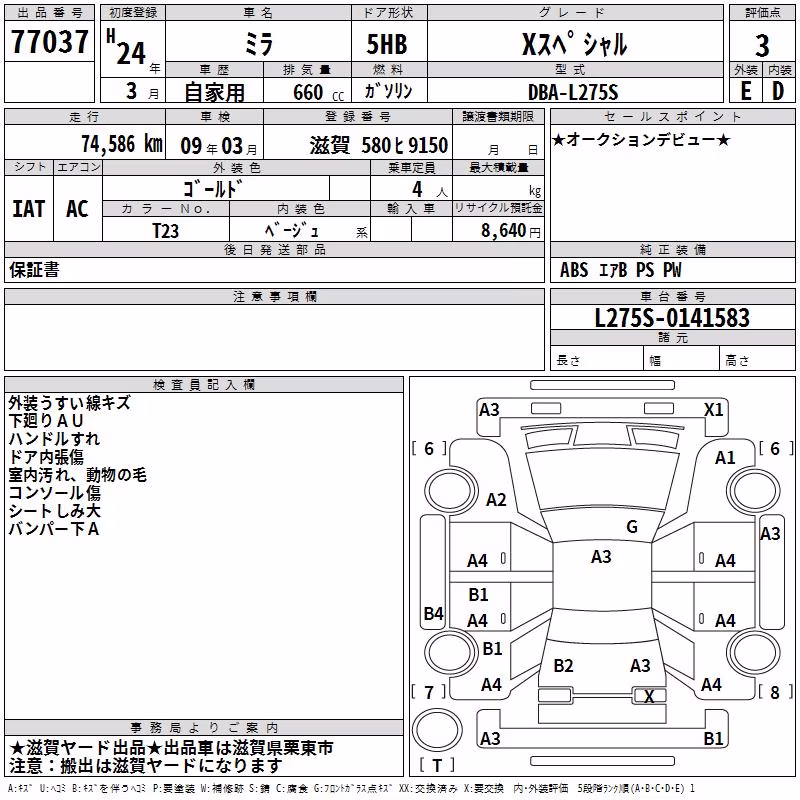Select the 注意：搬出は滋賀ヤードになります line

point(145,766)
